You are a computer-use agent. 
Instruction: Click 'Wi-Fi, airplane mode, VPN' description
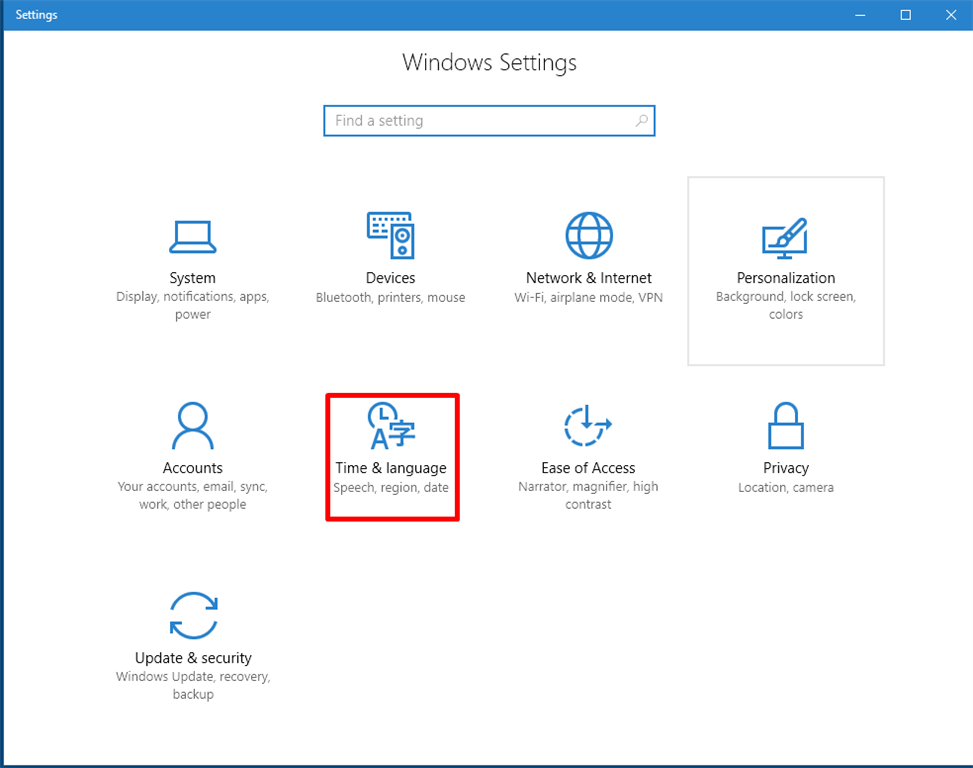[588, 297]
